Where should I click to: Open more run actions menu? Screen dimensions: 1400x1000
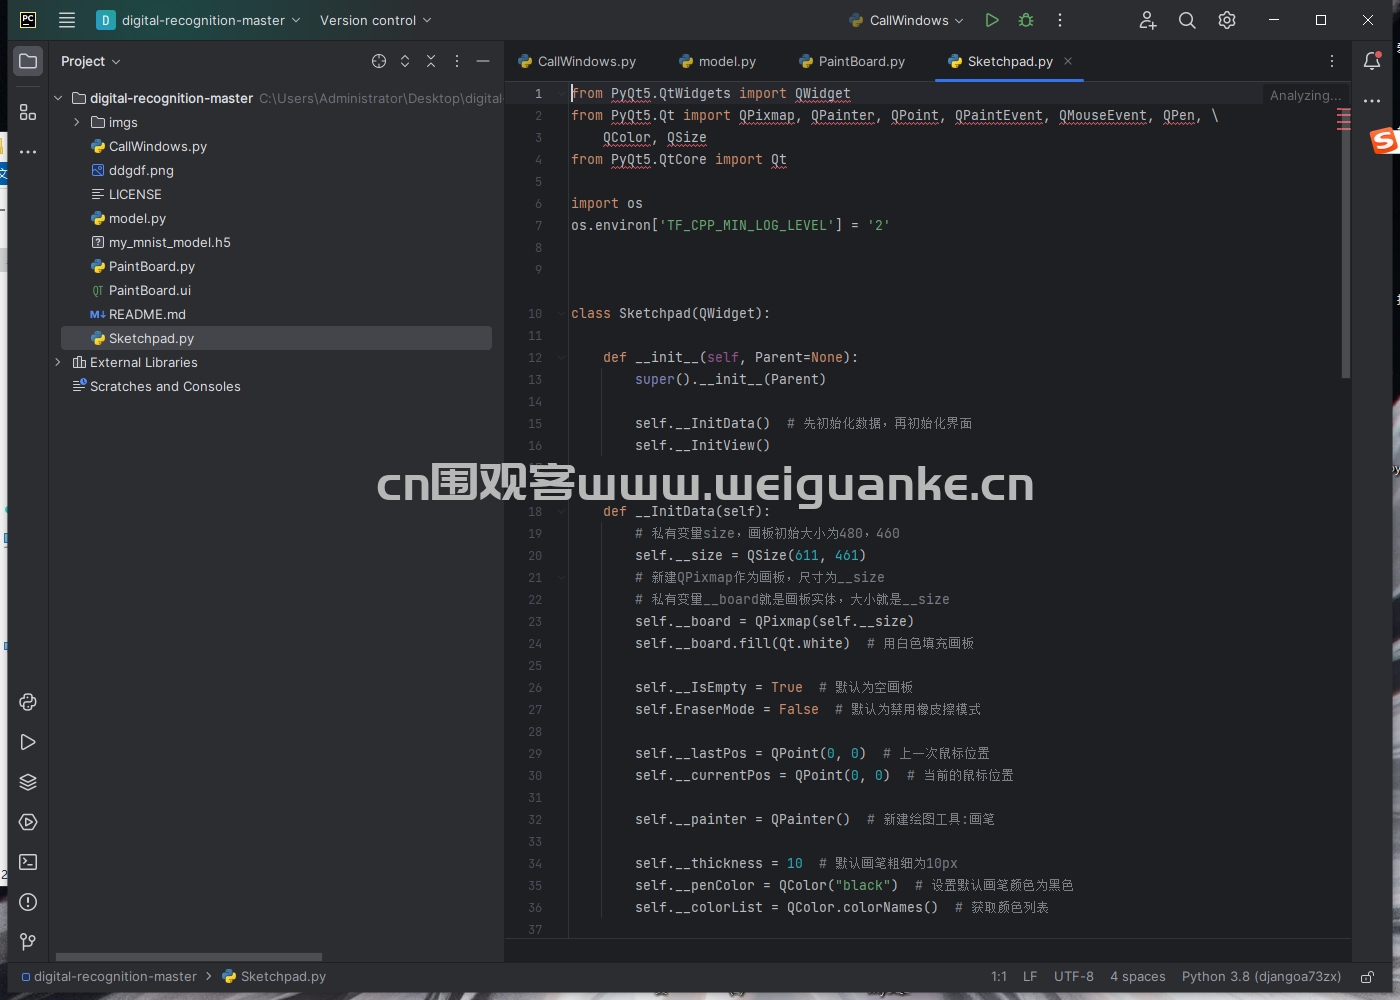tap(1060, 20)
